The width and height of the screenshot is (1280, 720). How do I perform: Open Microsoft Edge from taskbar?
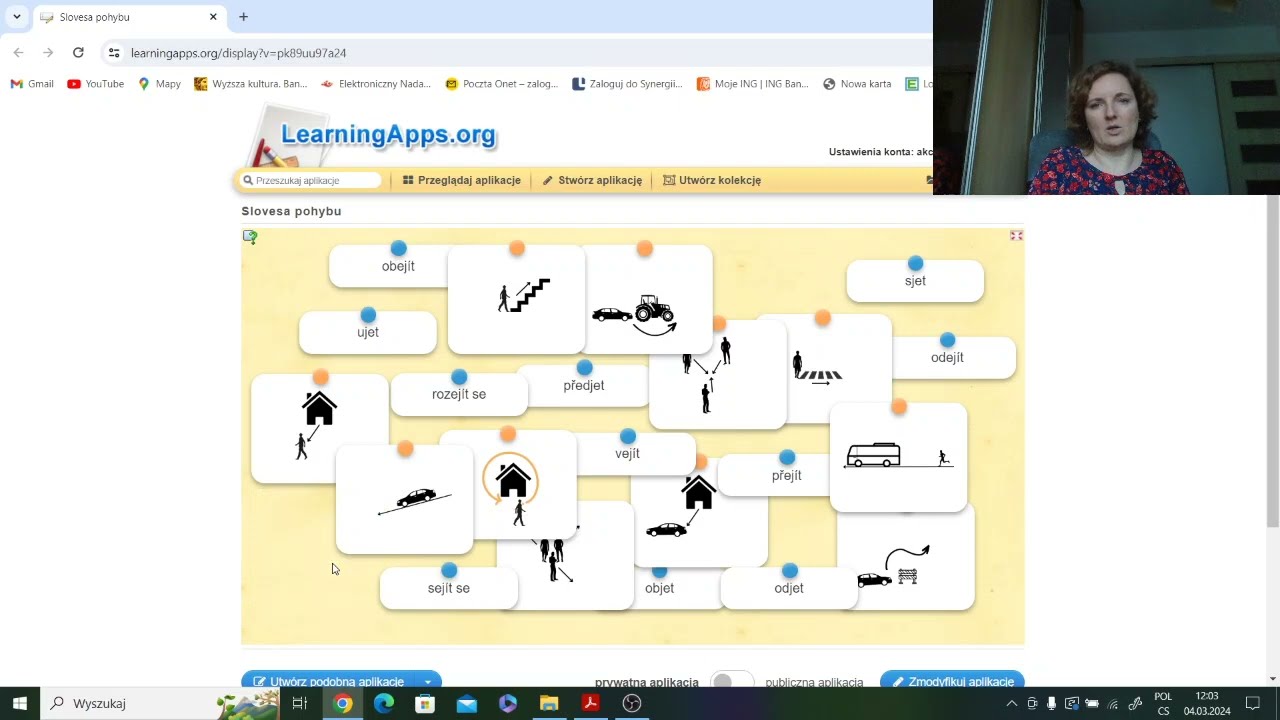384,703
